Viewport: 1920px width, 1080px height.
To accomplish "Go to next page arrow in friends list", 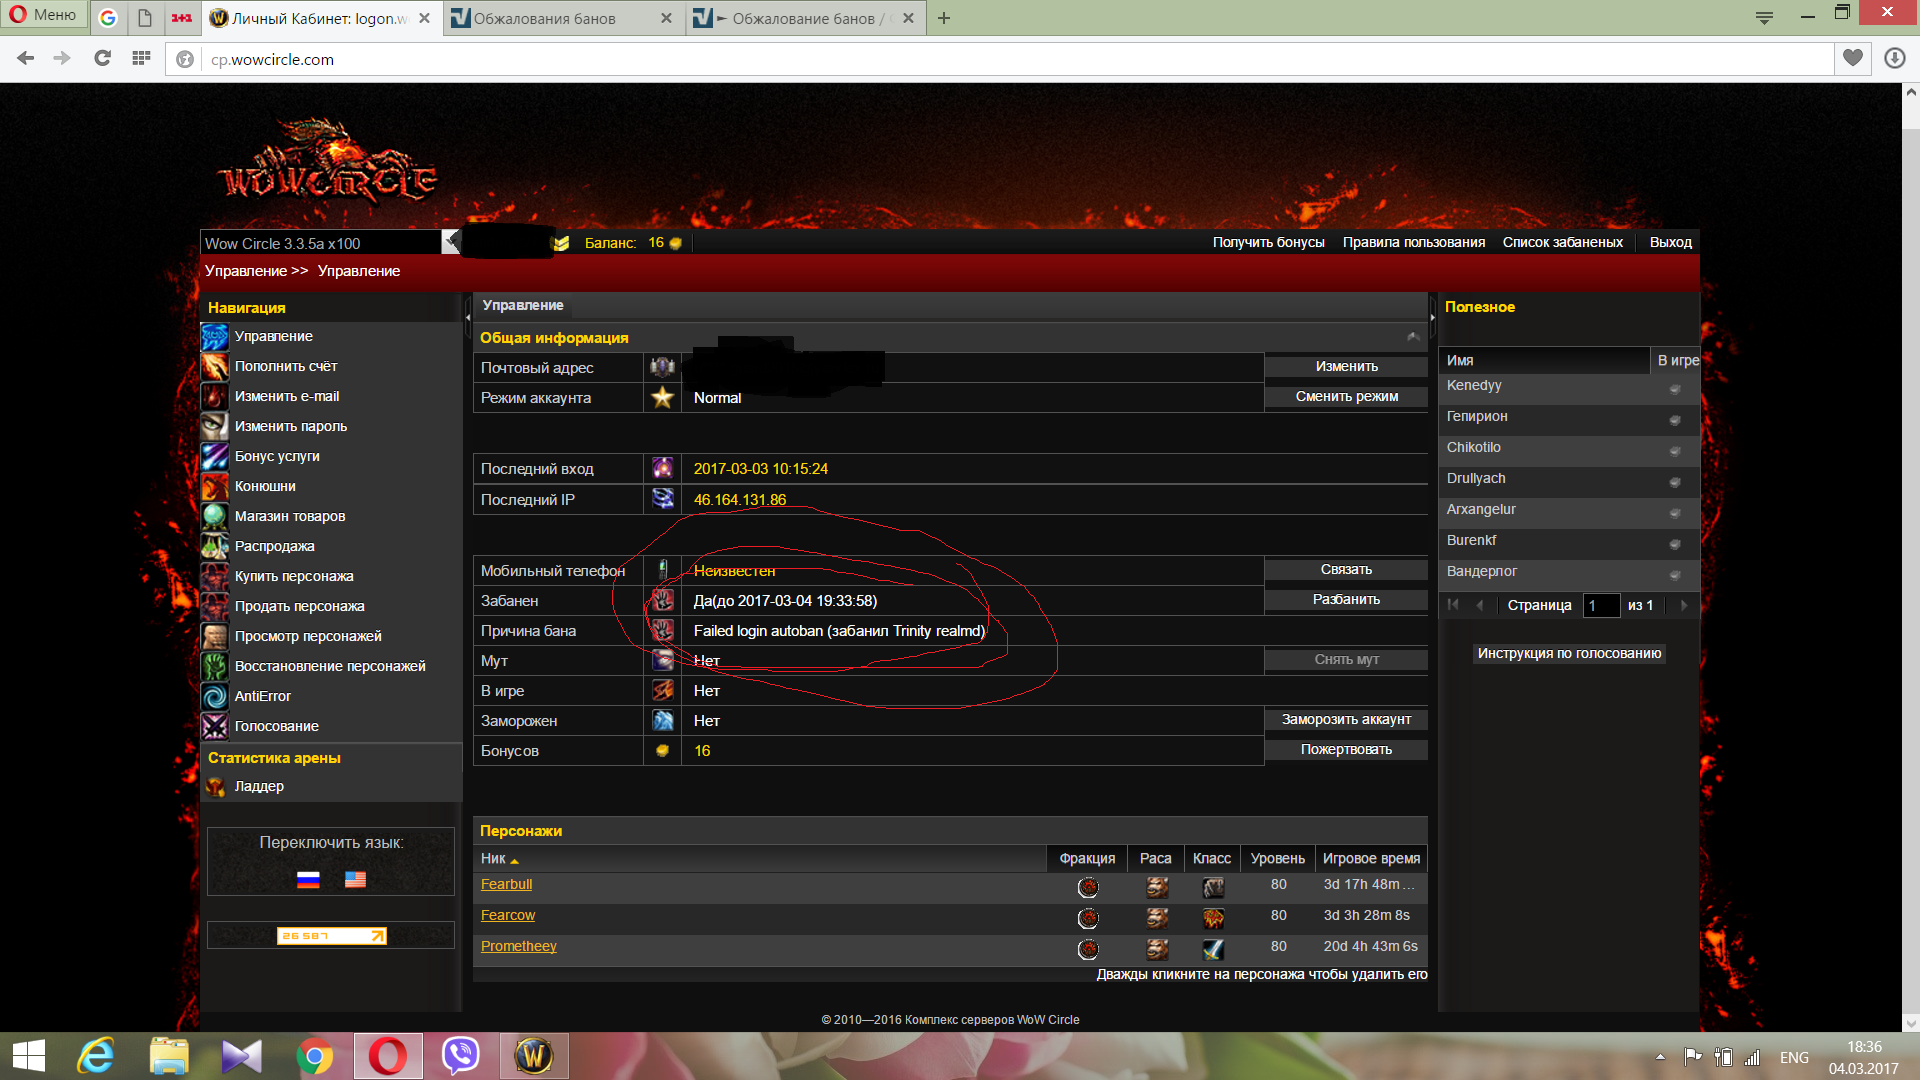I will (x=1684, y=605).
